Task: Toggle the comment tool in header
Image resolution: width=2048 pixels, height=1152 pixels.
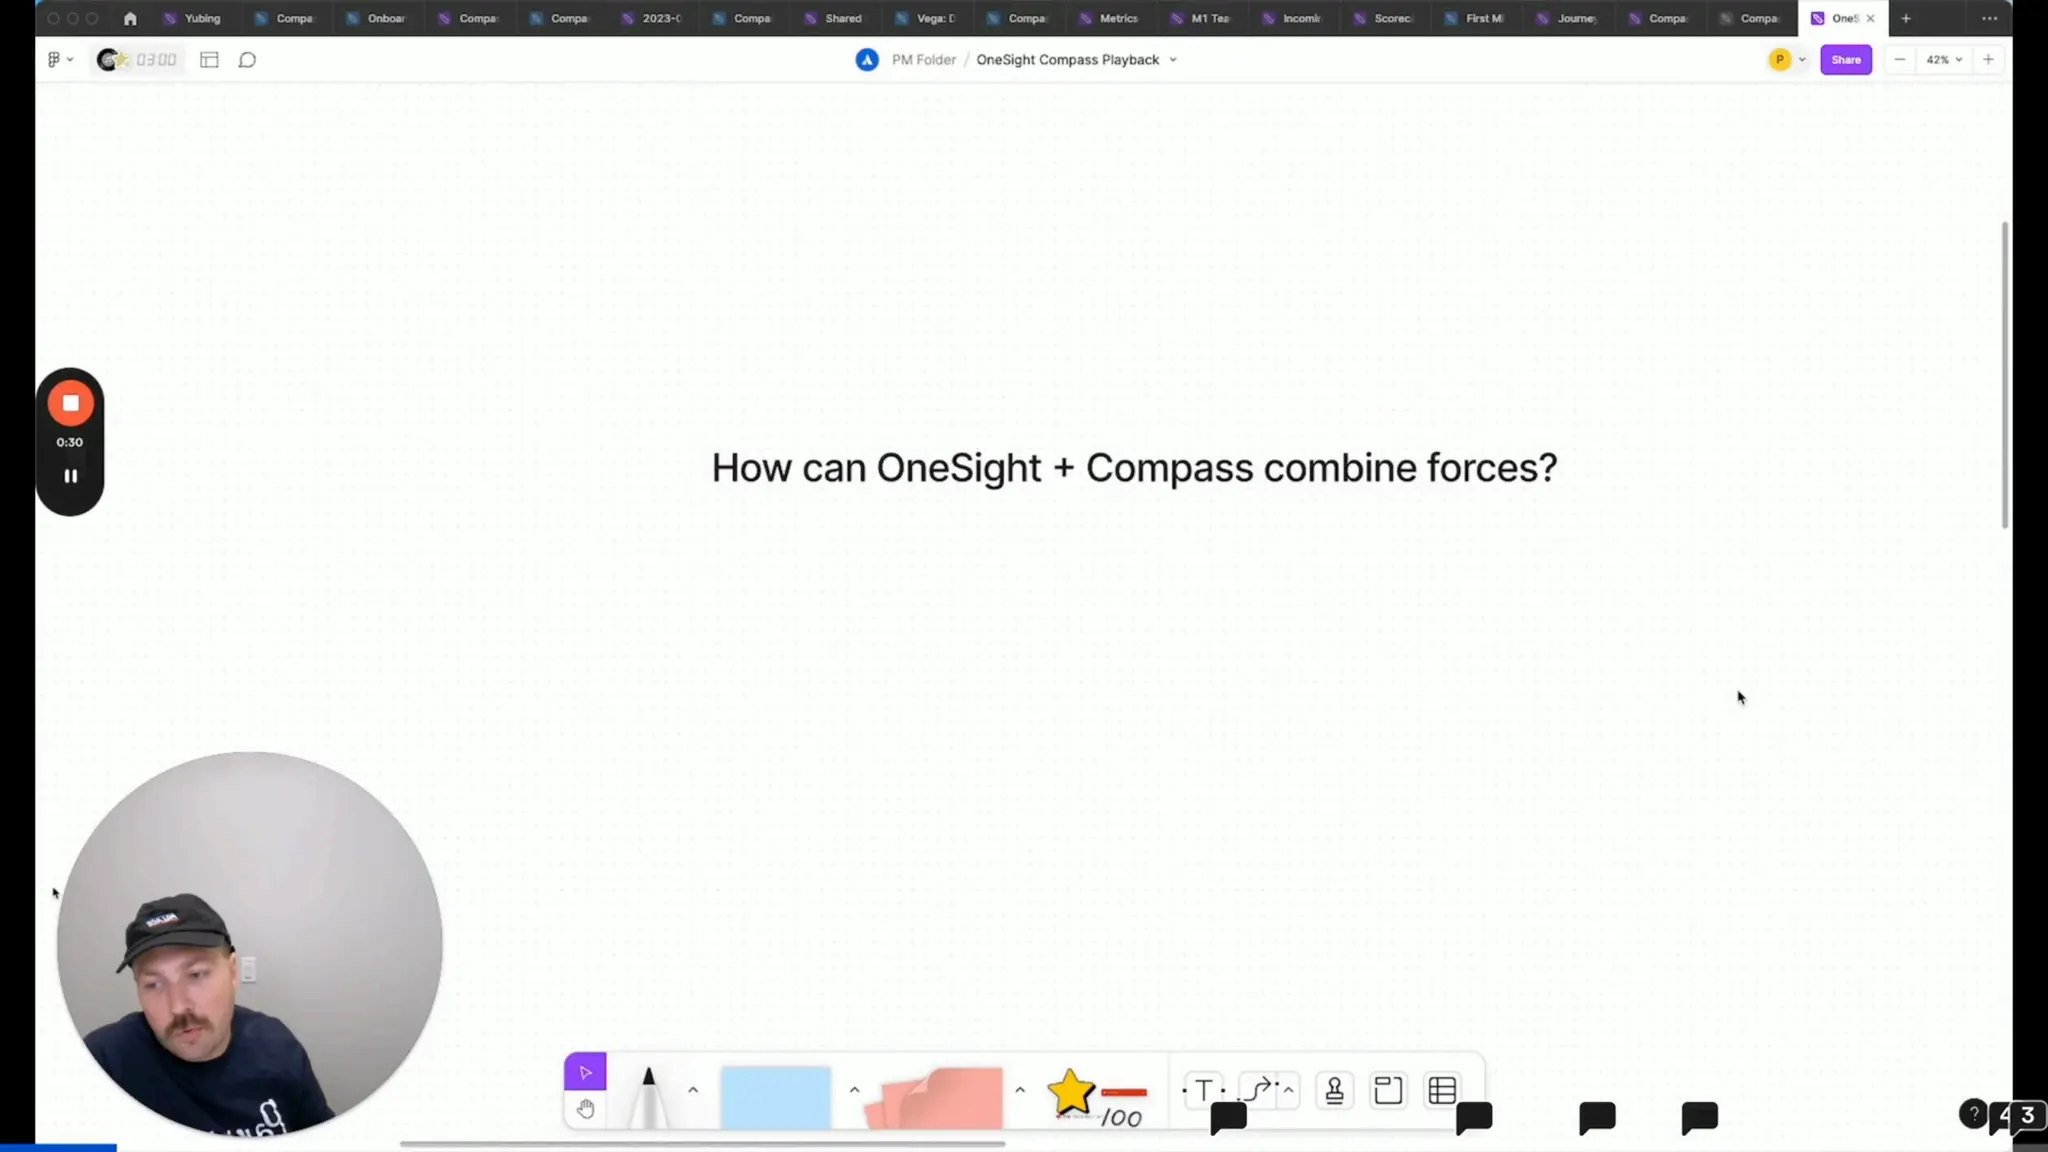Action: click(247, 60)
